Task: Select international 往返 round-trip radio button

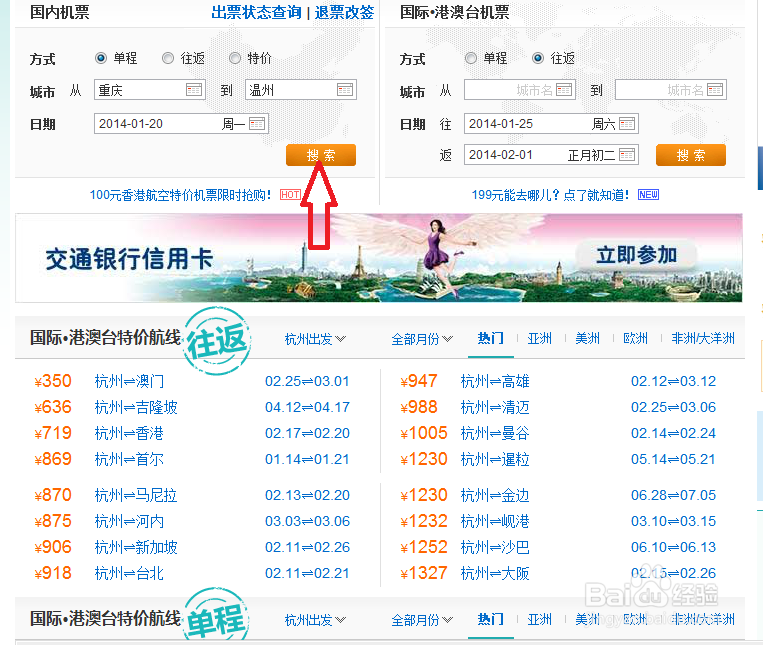Action: tap(538, 58)
